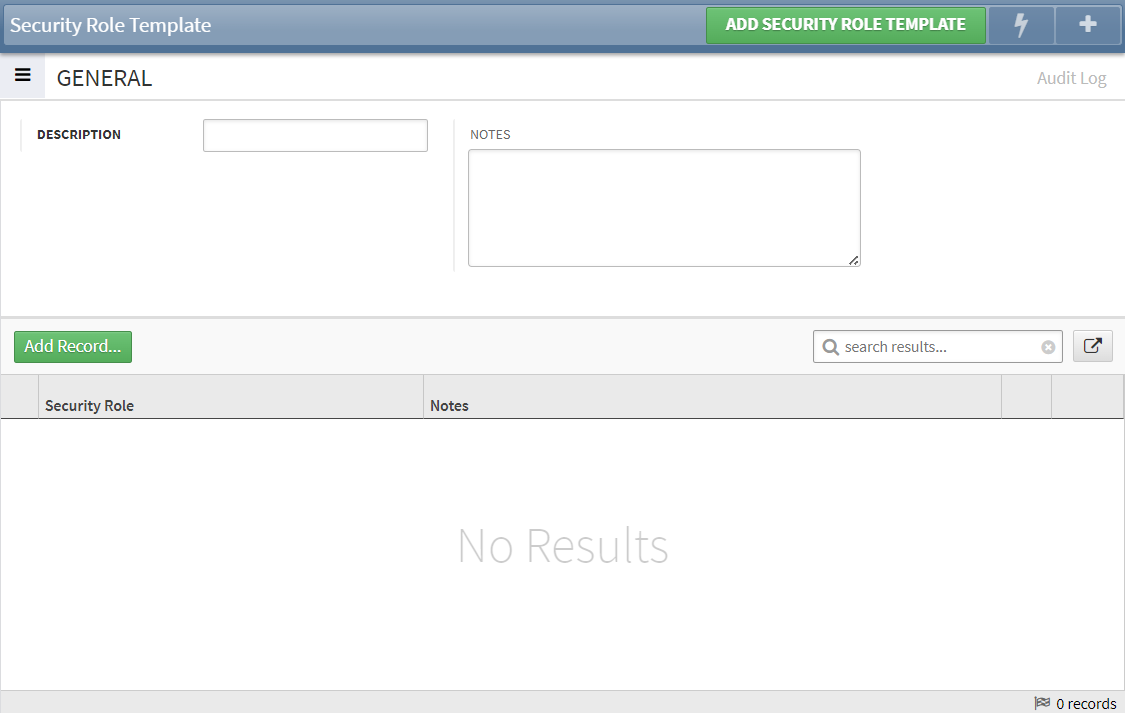
Task: Sort by the Notes column header
Action: [449, 405]
